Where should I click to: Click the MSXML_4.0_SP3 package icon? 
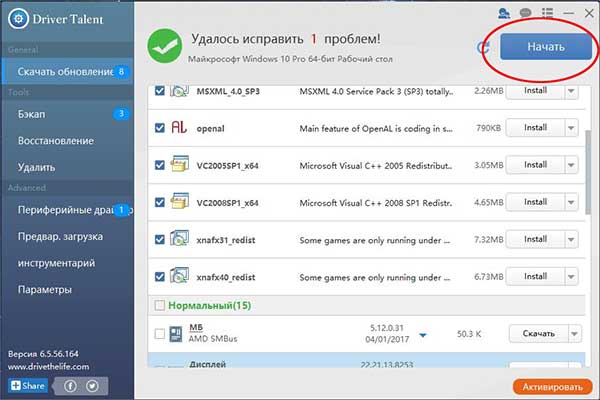pyautogui.click(x=179, y=91)
